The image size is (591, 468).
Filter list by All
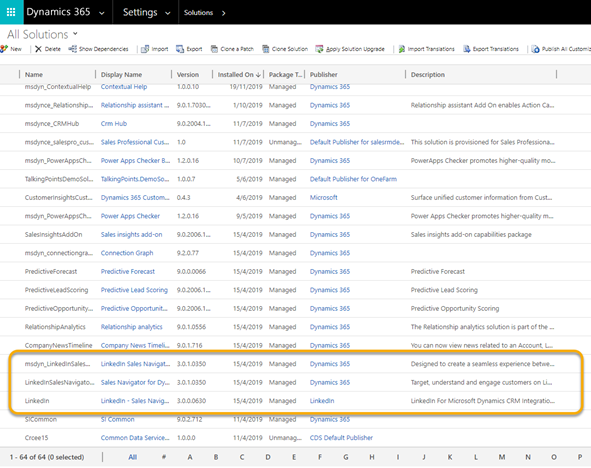132,457
